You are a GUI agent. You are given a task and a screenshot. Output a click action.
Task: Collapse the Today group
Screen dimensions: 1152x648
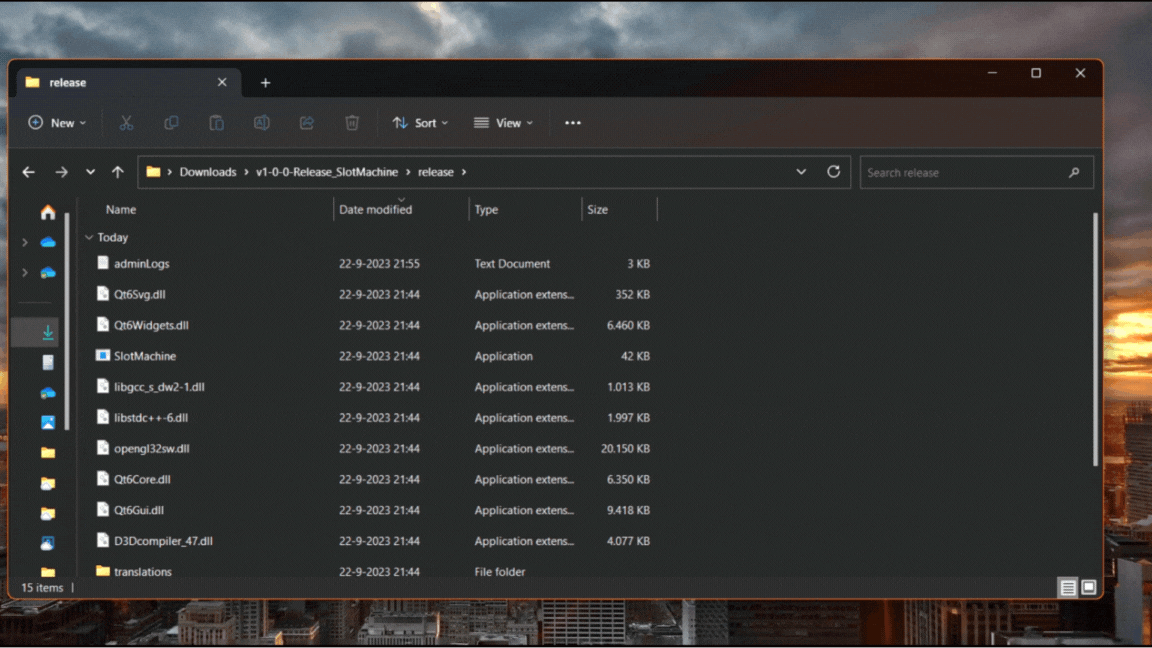pos(89,237)
